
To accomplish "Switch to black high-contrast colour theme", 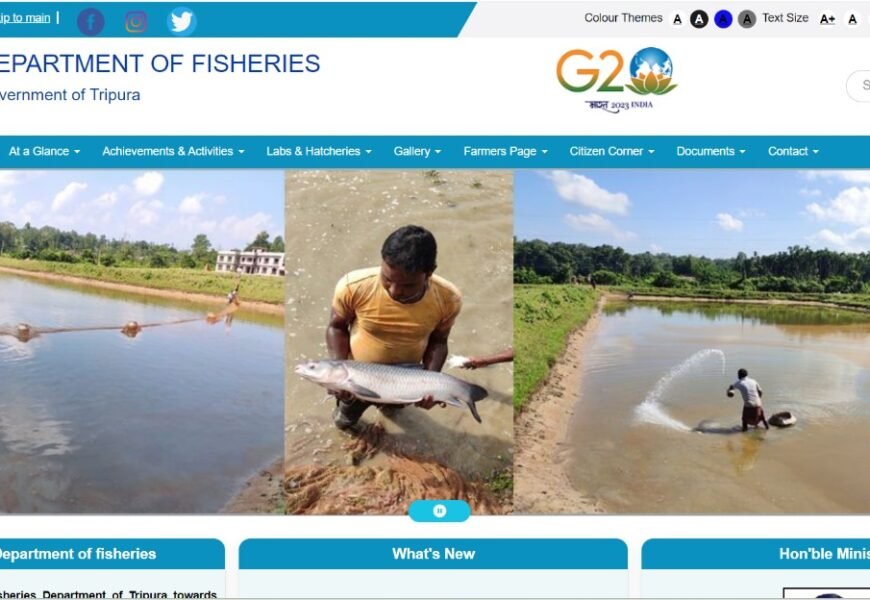I will pyautogui.click(x=699, y=19).
